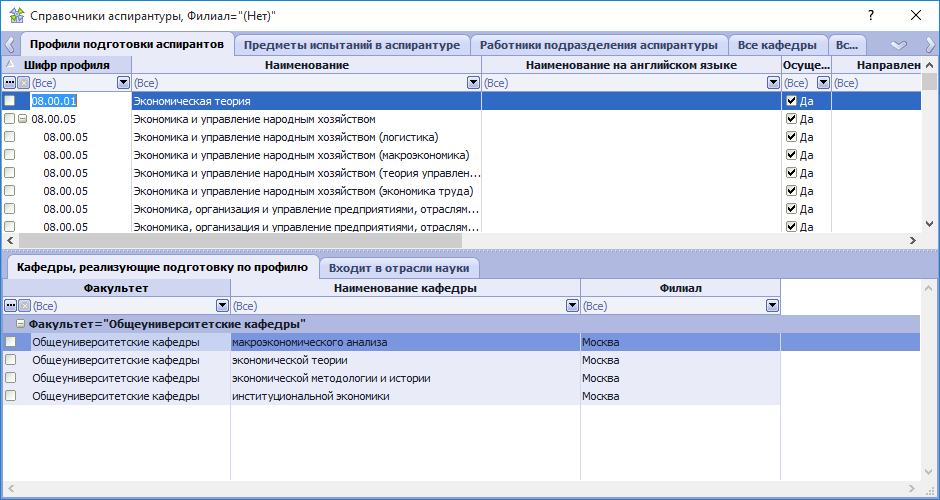Viewport: 940px width, 500px height.
Task: Check the box for the экономической теории department row
Action: (10, 360)
